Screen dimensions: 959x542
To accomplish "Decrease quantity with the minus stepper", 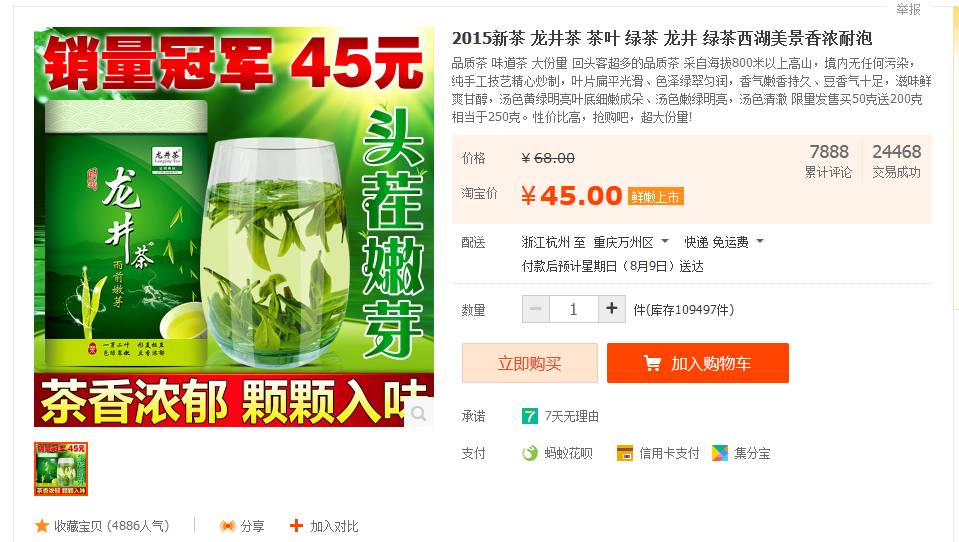I will click(536, 309).
